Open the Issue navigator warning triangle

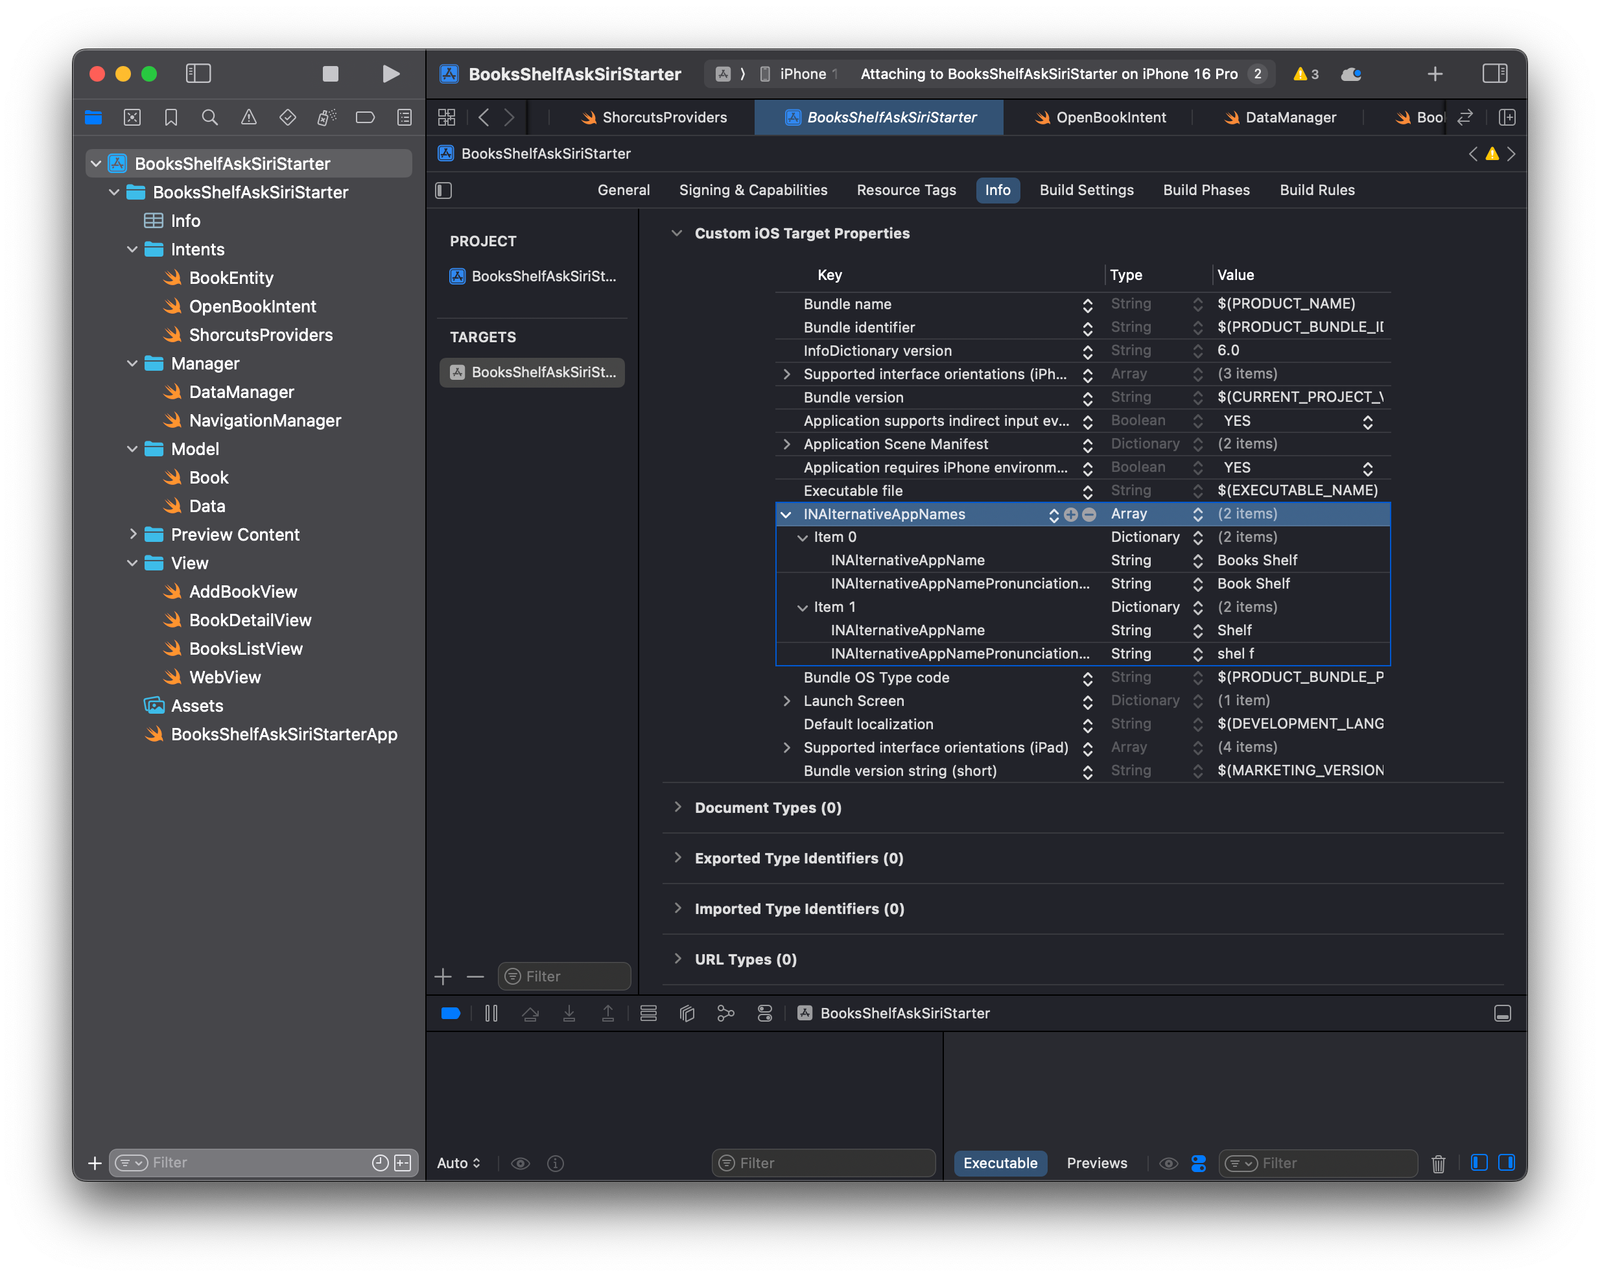tap(249, 117)
